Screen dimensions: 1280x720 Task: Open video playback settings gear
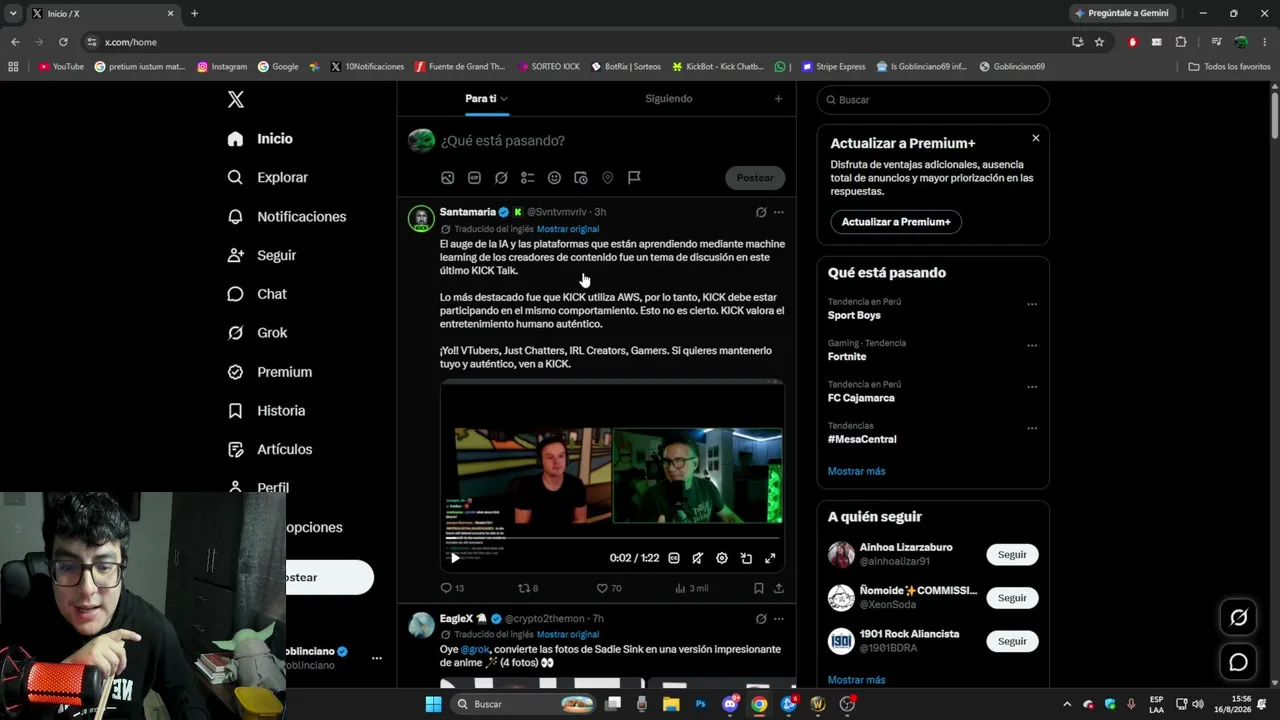tap(722, 558)
